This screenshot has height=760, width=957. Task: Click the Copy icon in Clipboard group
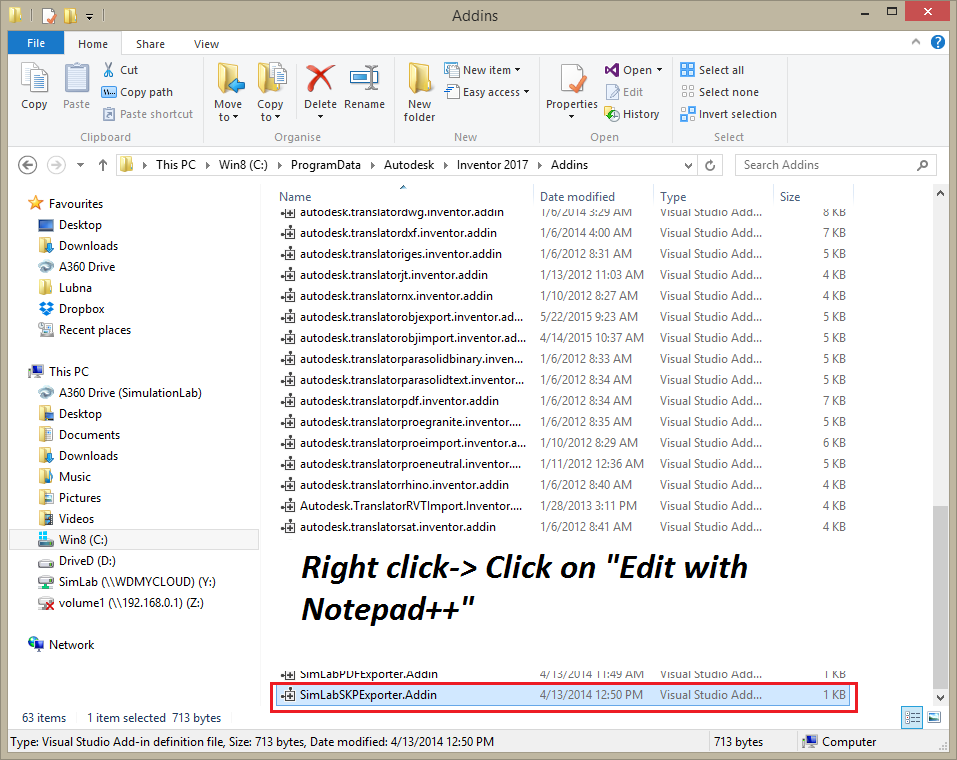point(34,86)
